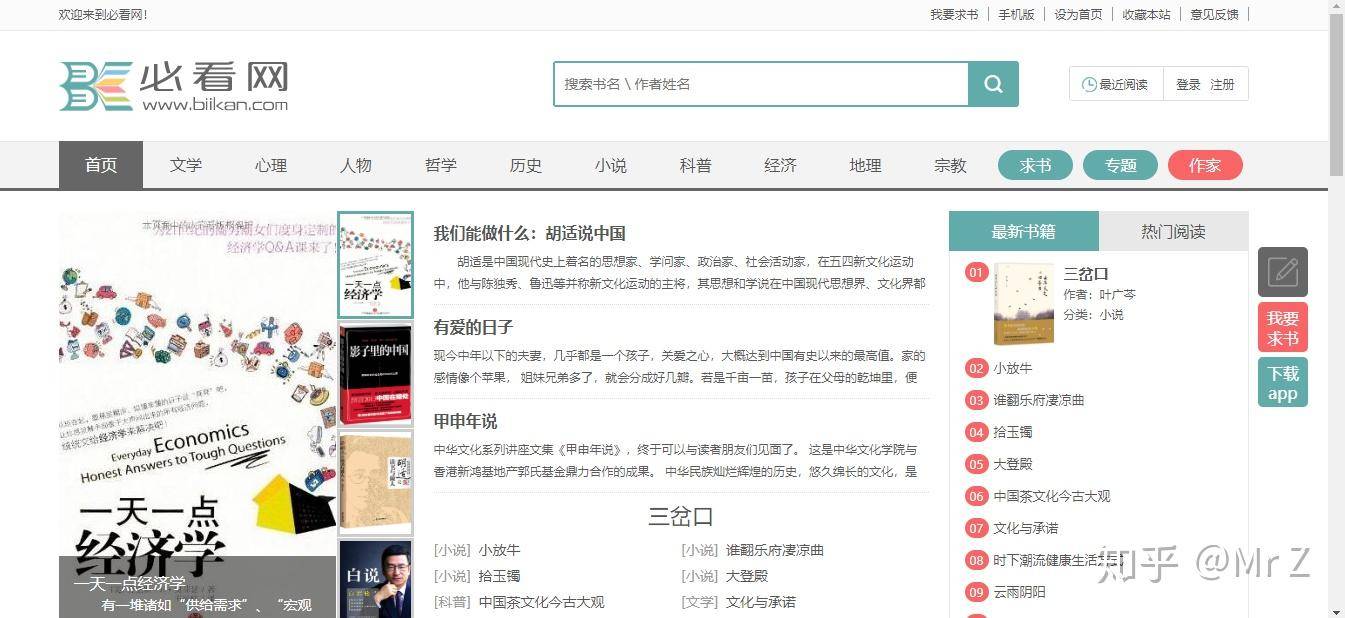
Task: Open the 下载app floating button
Action: 1283,382
